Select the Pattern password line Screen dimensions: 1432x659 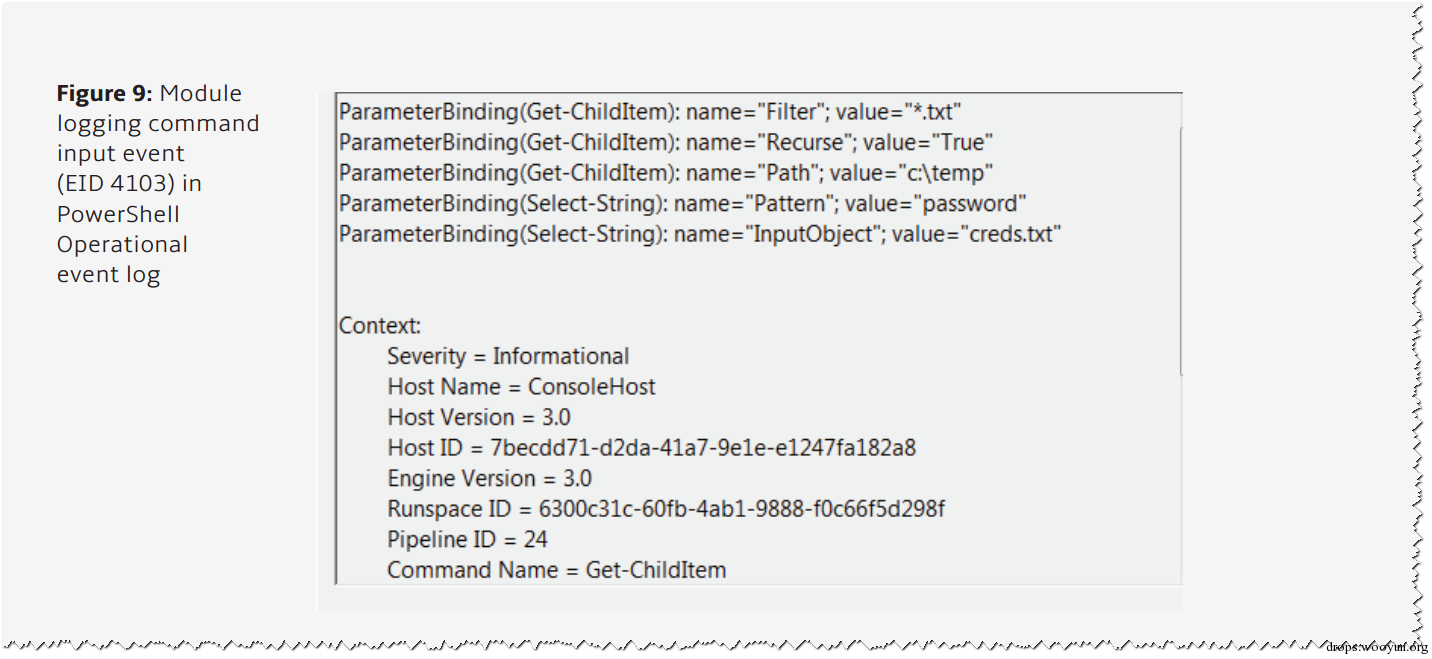pyautogui.click(x=683, y=203)
